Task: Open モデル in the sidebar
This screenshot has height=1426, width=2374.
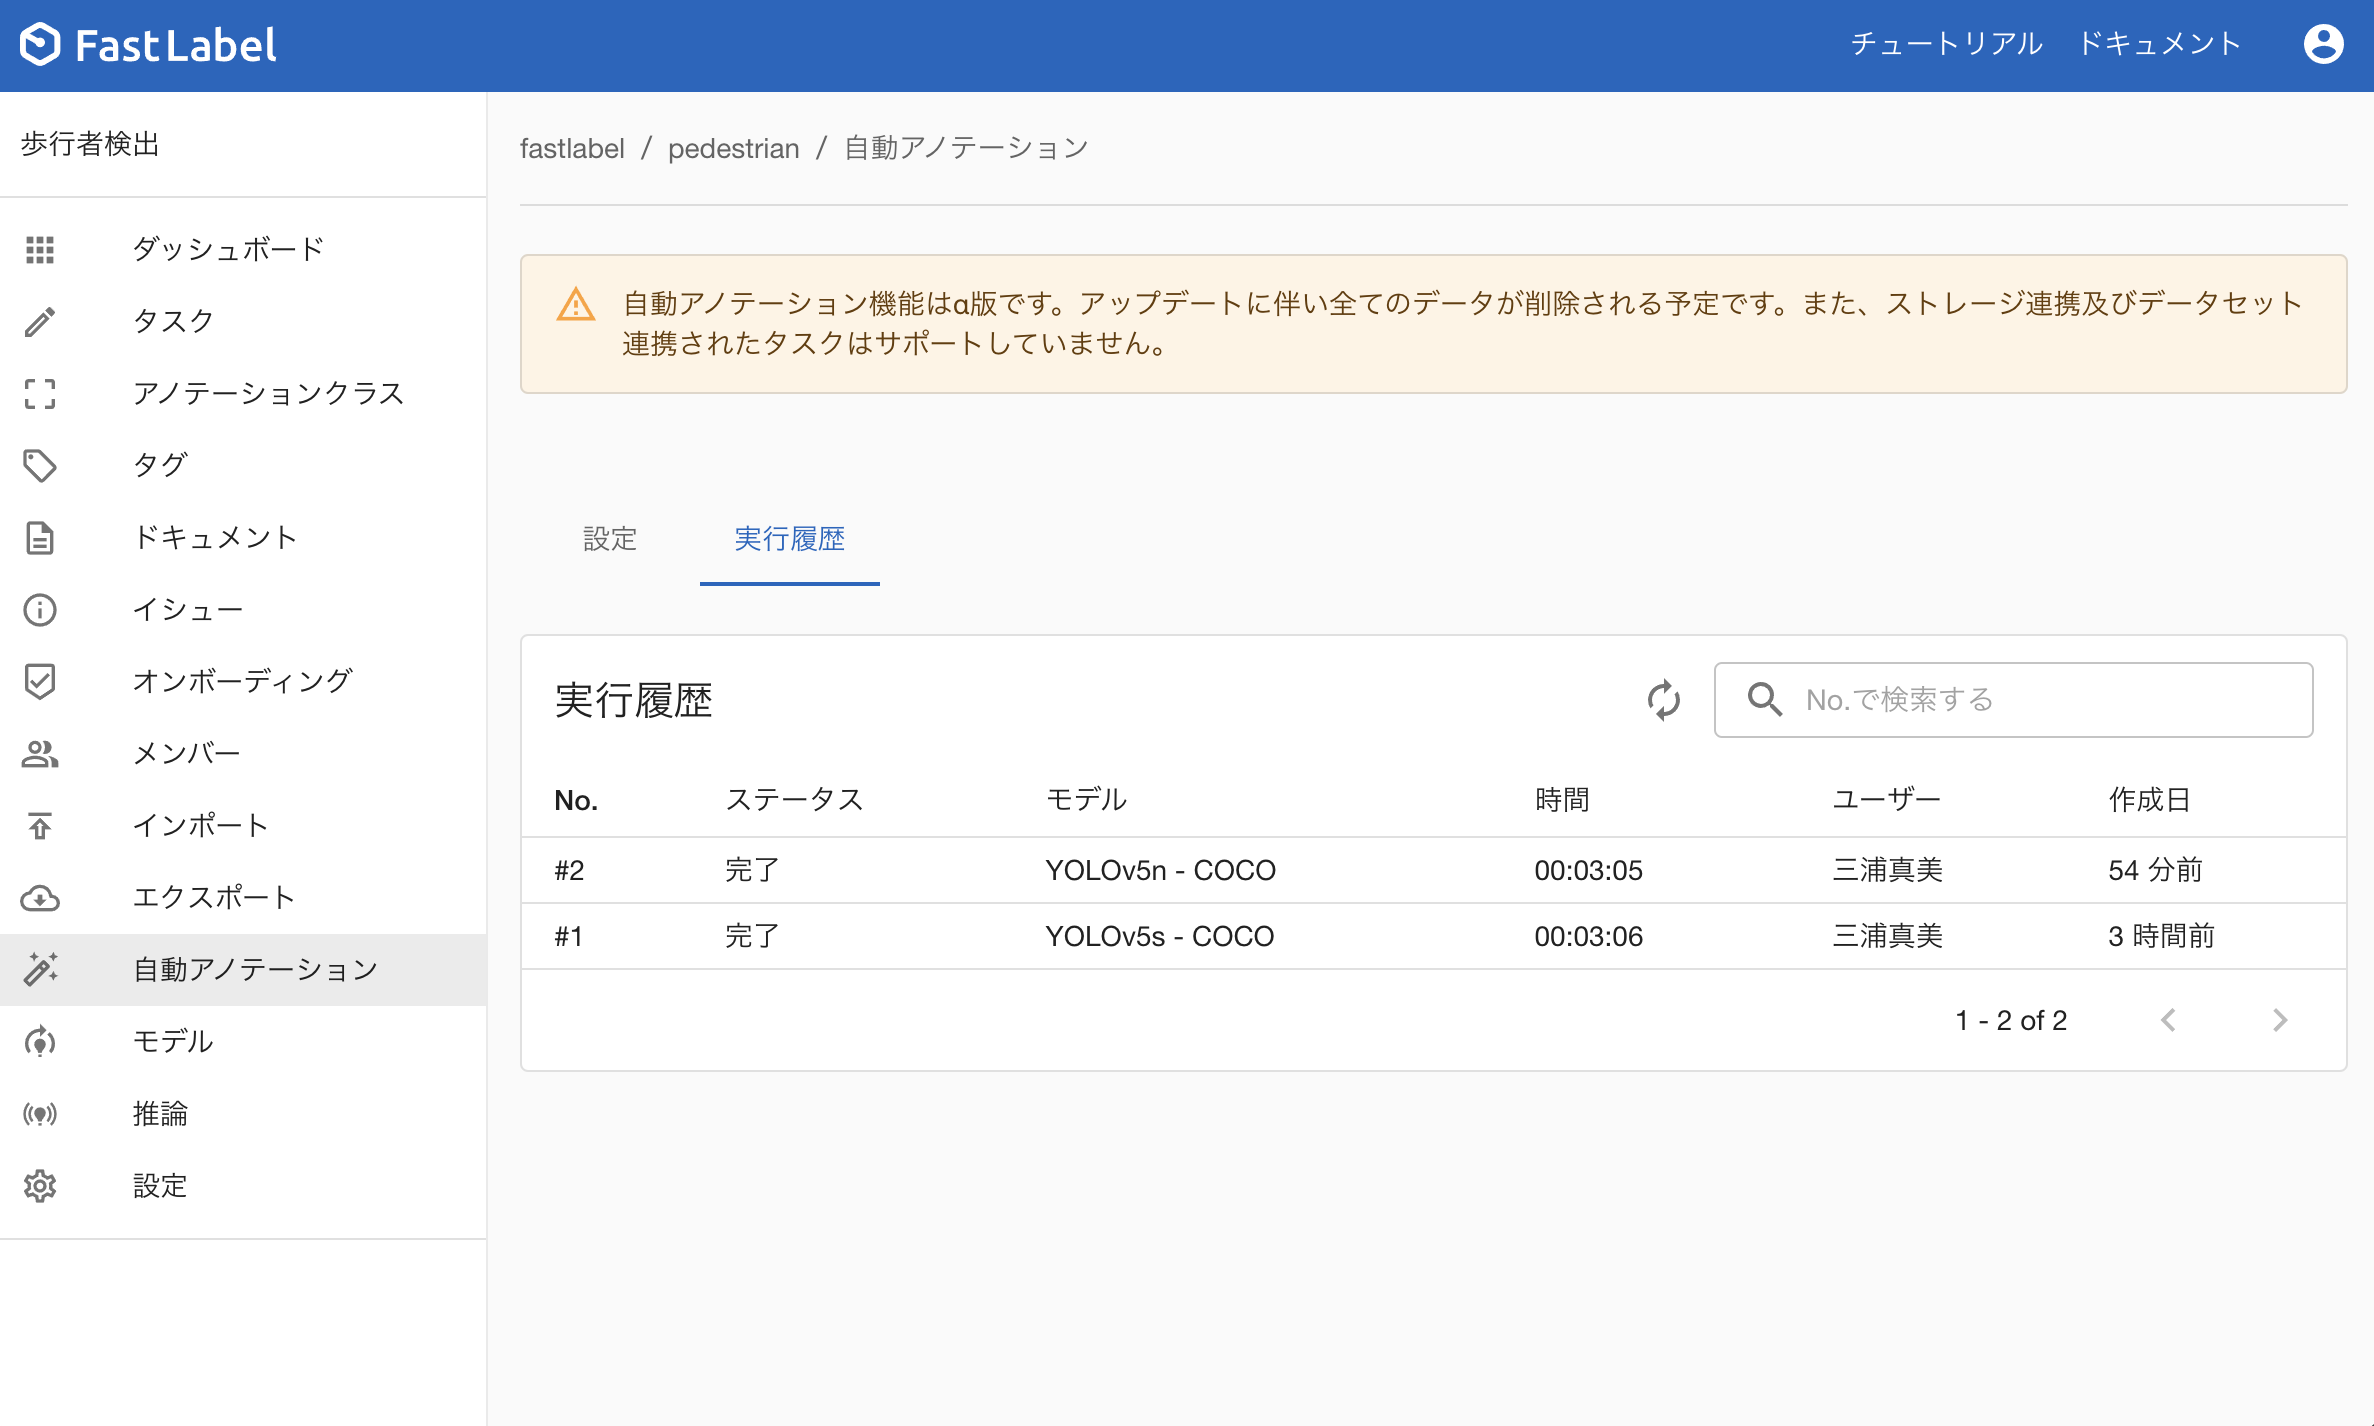Action: [243, 1041]
